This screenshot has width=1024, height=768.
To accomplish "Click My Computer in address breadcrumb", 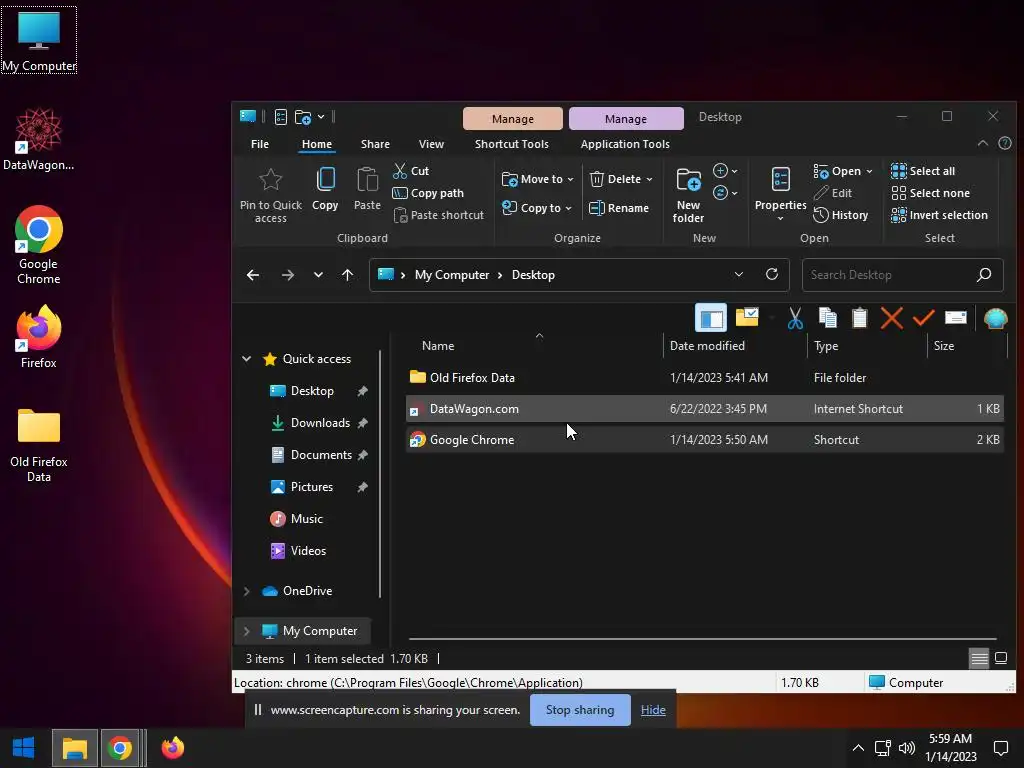I will point(452,275).
